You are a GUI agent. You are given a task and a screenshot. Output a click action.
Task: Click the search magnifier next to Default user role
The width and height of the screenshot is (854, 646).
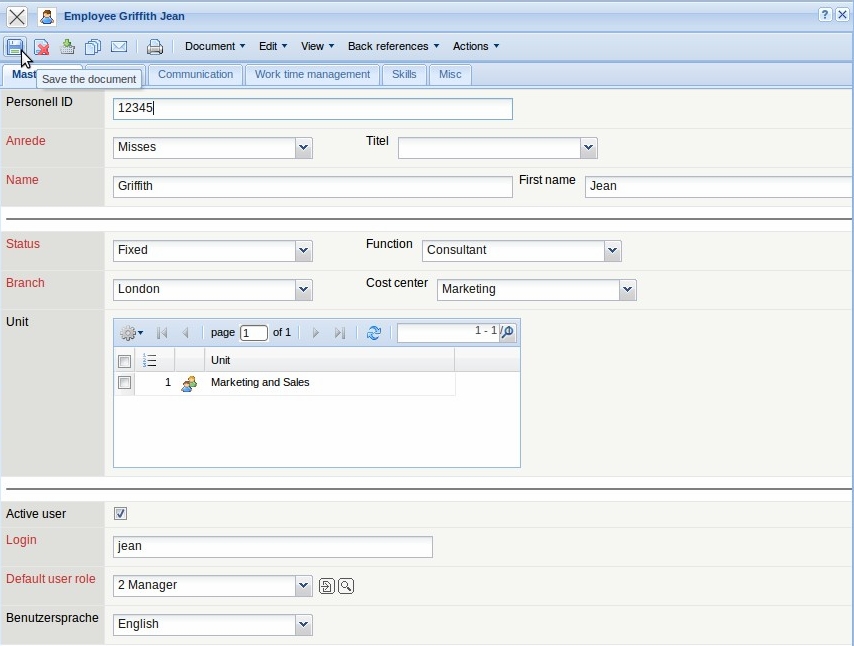[346, 586]
